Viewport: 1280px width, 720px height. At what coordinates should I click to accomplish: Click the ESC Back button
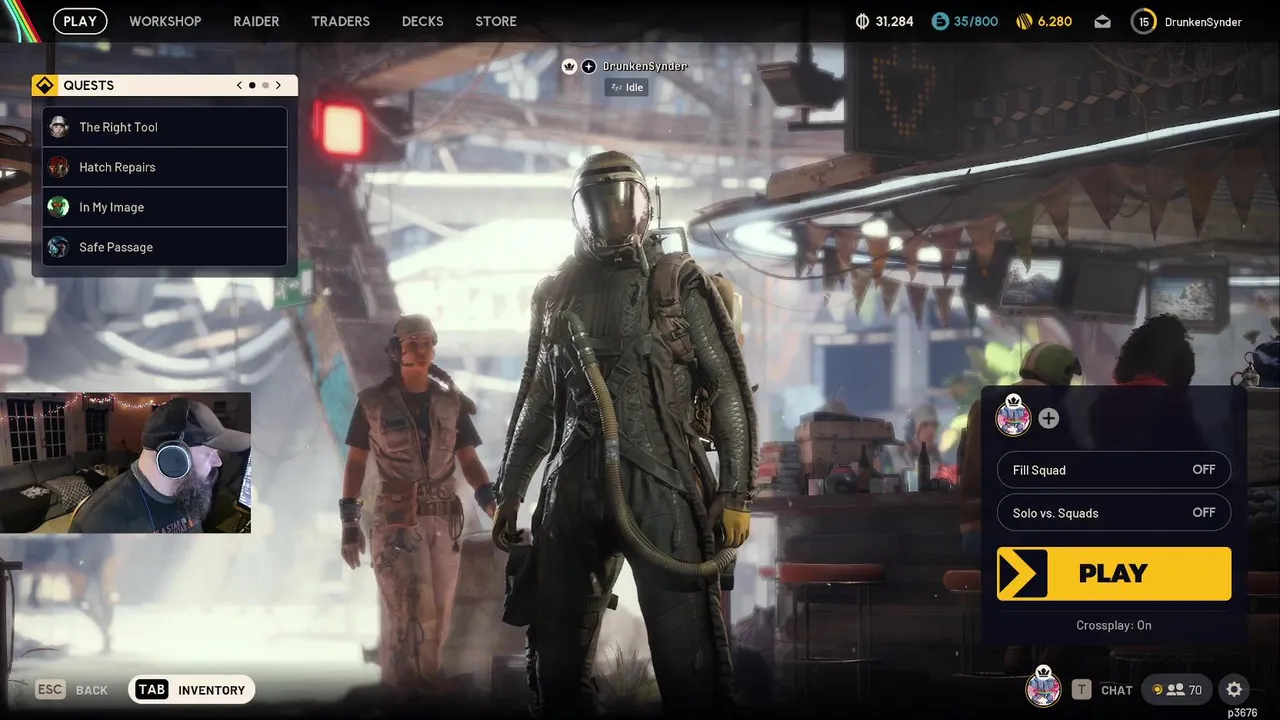pos(71,690)
